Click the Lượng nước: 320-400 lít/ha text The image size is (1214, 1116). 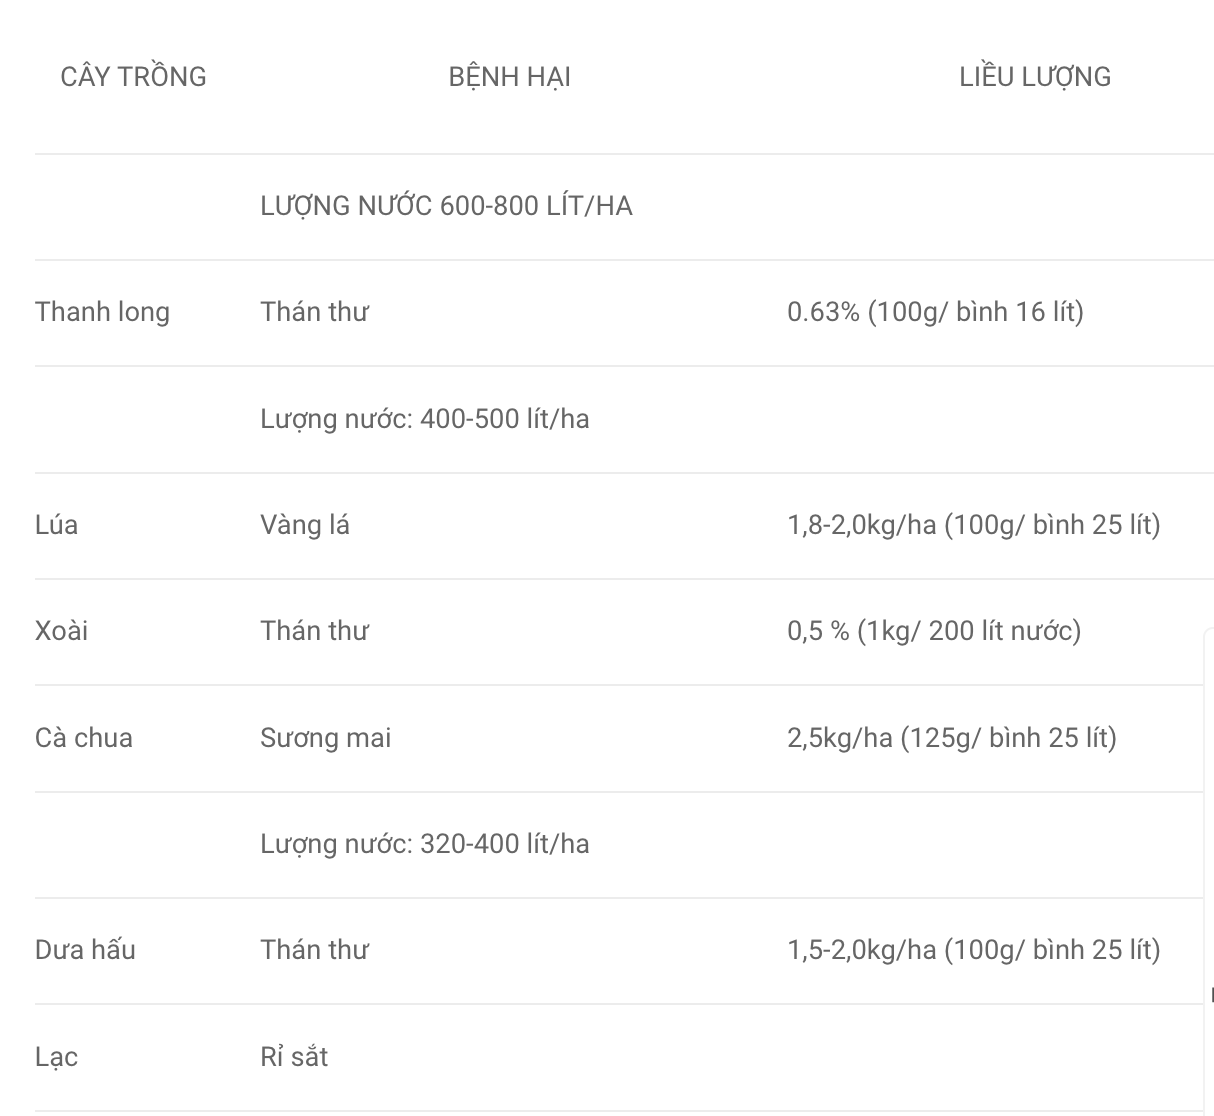pos(424,844)
